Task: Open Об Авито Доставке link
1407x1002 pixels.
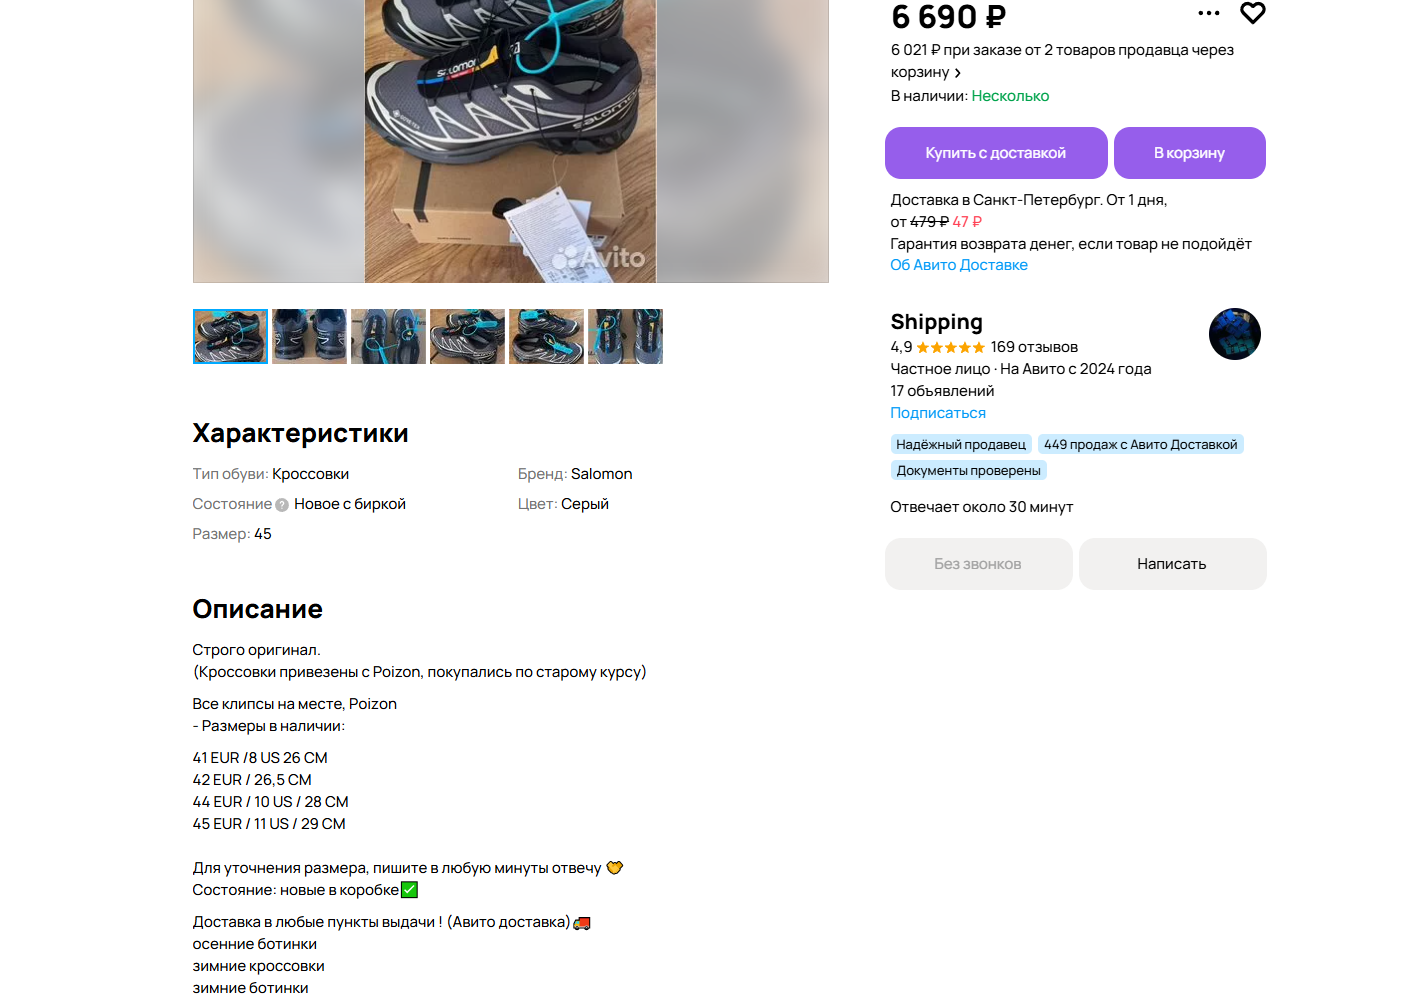Action: point(959,265)
